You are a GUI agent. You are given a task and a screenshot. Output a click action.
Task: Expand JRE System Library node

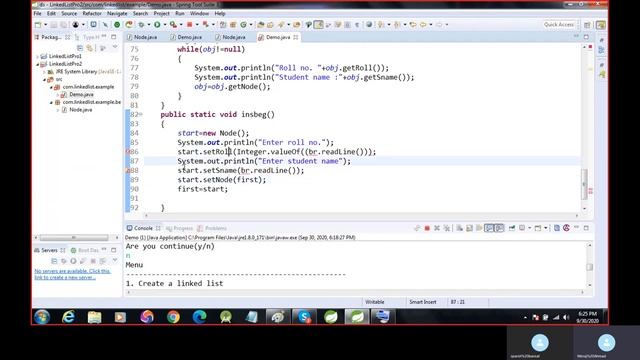point(44,72)
